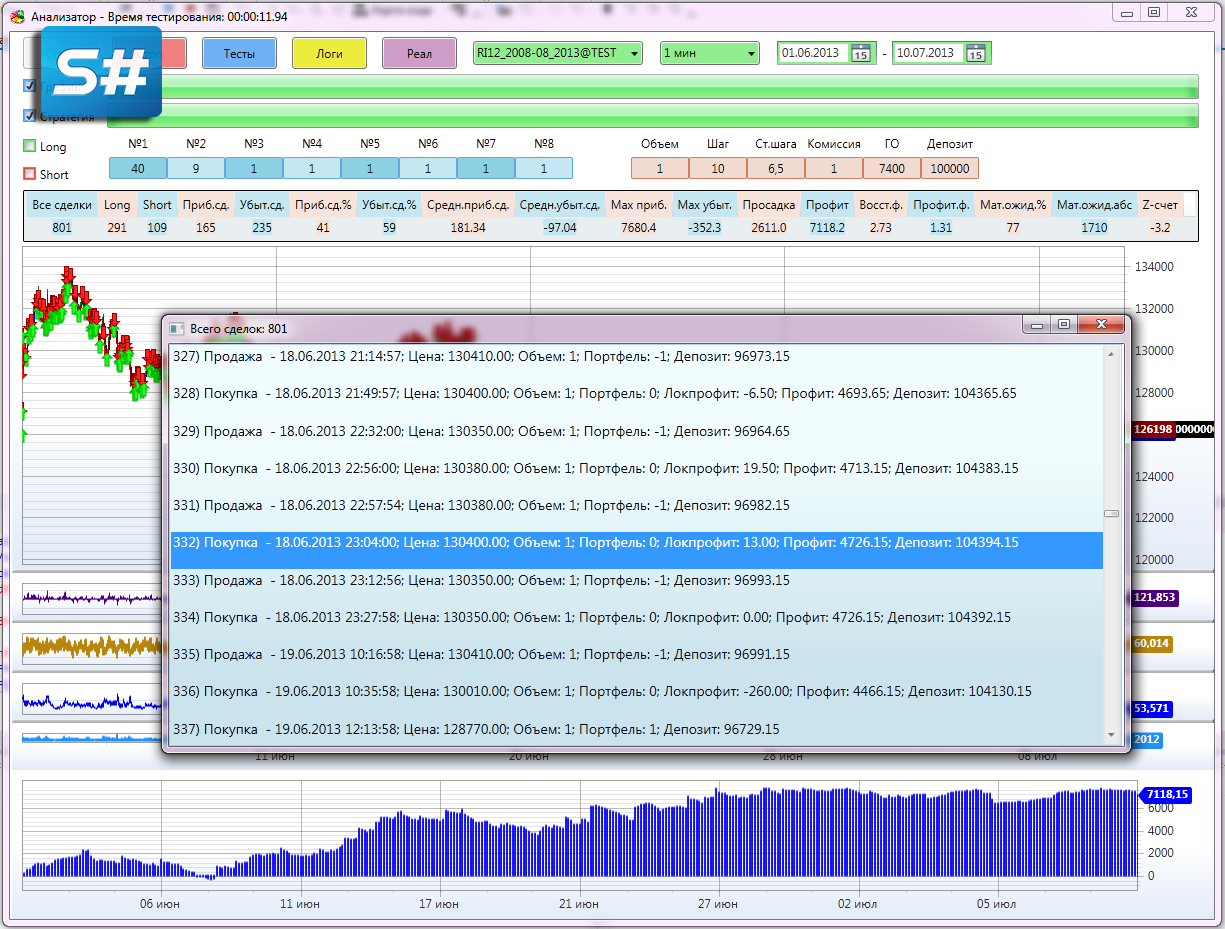Image resolution: width=1225 pixels, height=929 pixels.
Task: Click scroll-up arrow in trades list
Action: click(1110, 354)
